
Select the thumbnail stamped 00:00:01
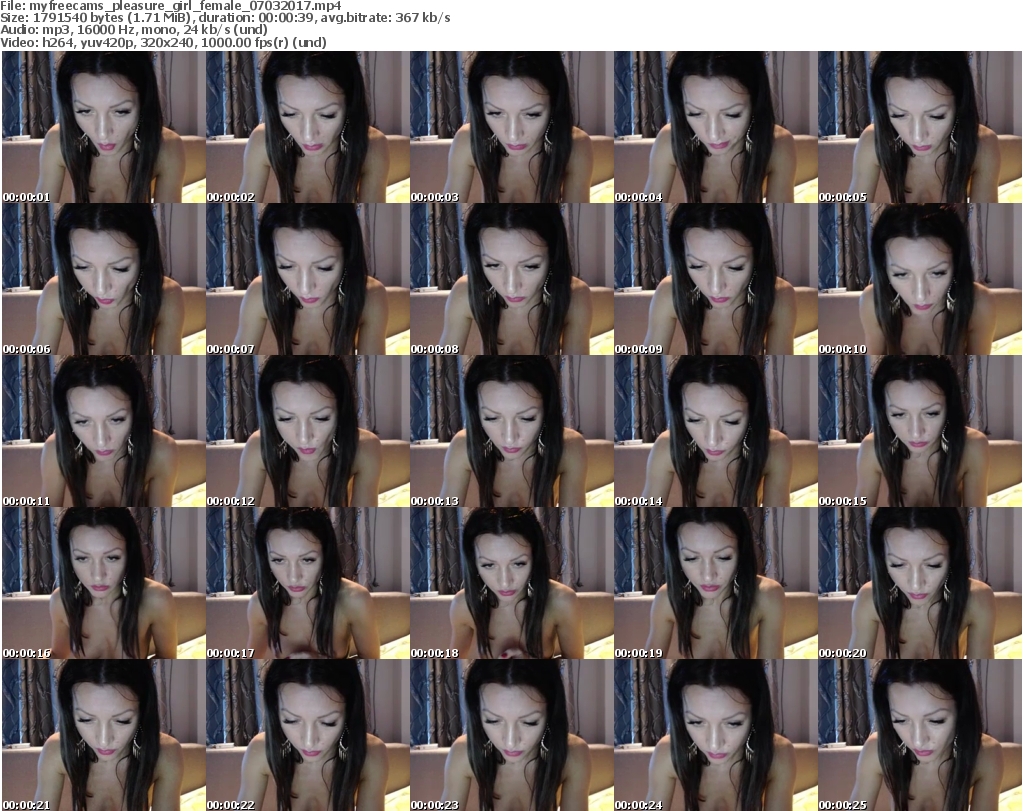coord(104,127)
